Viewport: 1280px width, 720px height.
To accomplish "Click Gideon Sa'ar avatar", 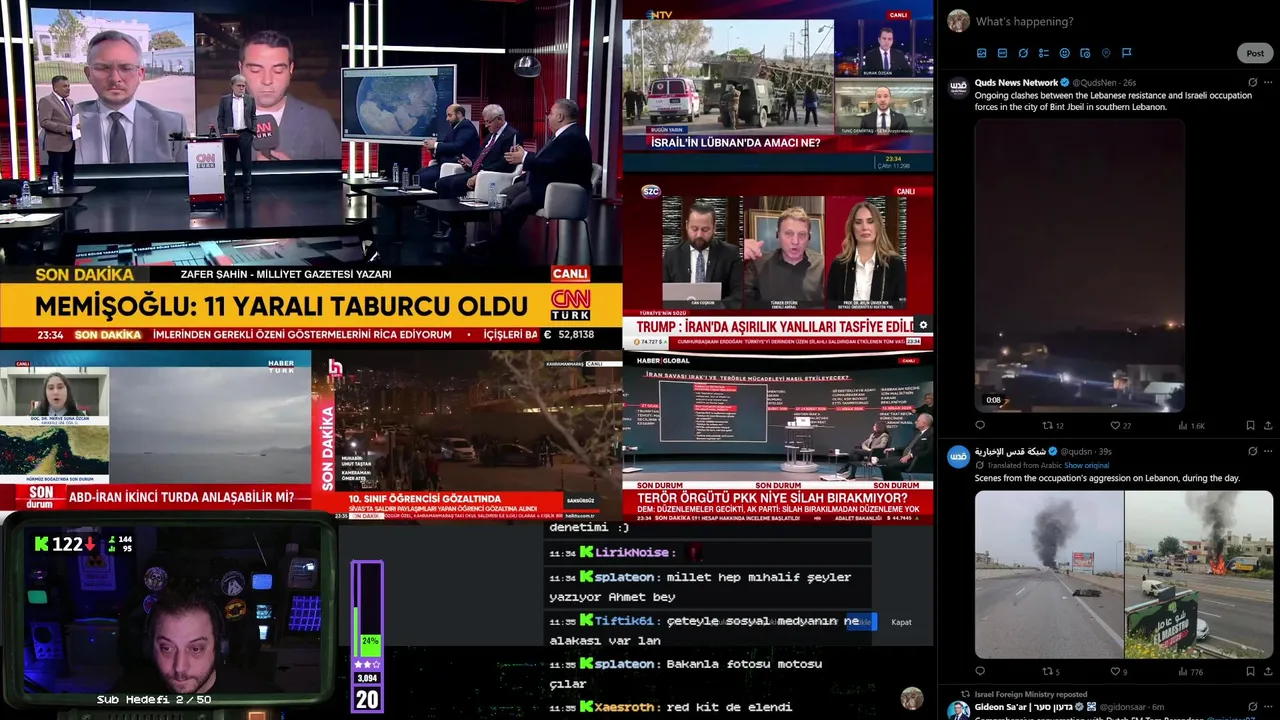I will pyautogui.click(x=958, y=710).
